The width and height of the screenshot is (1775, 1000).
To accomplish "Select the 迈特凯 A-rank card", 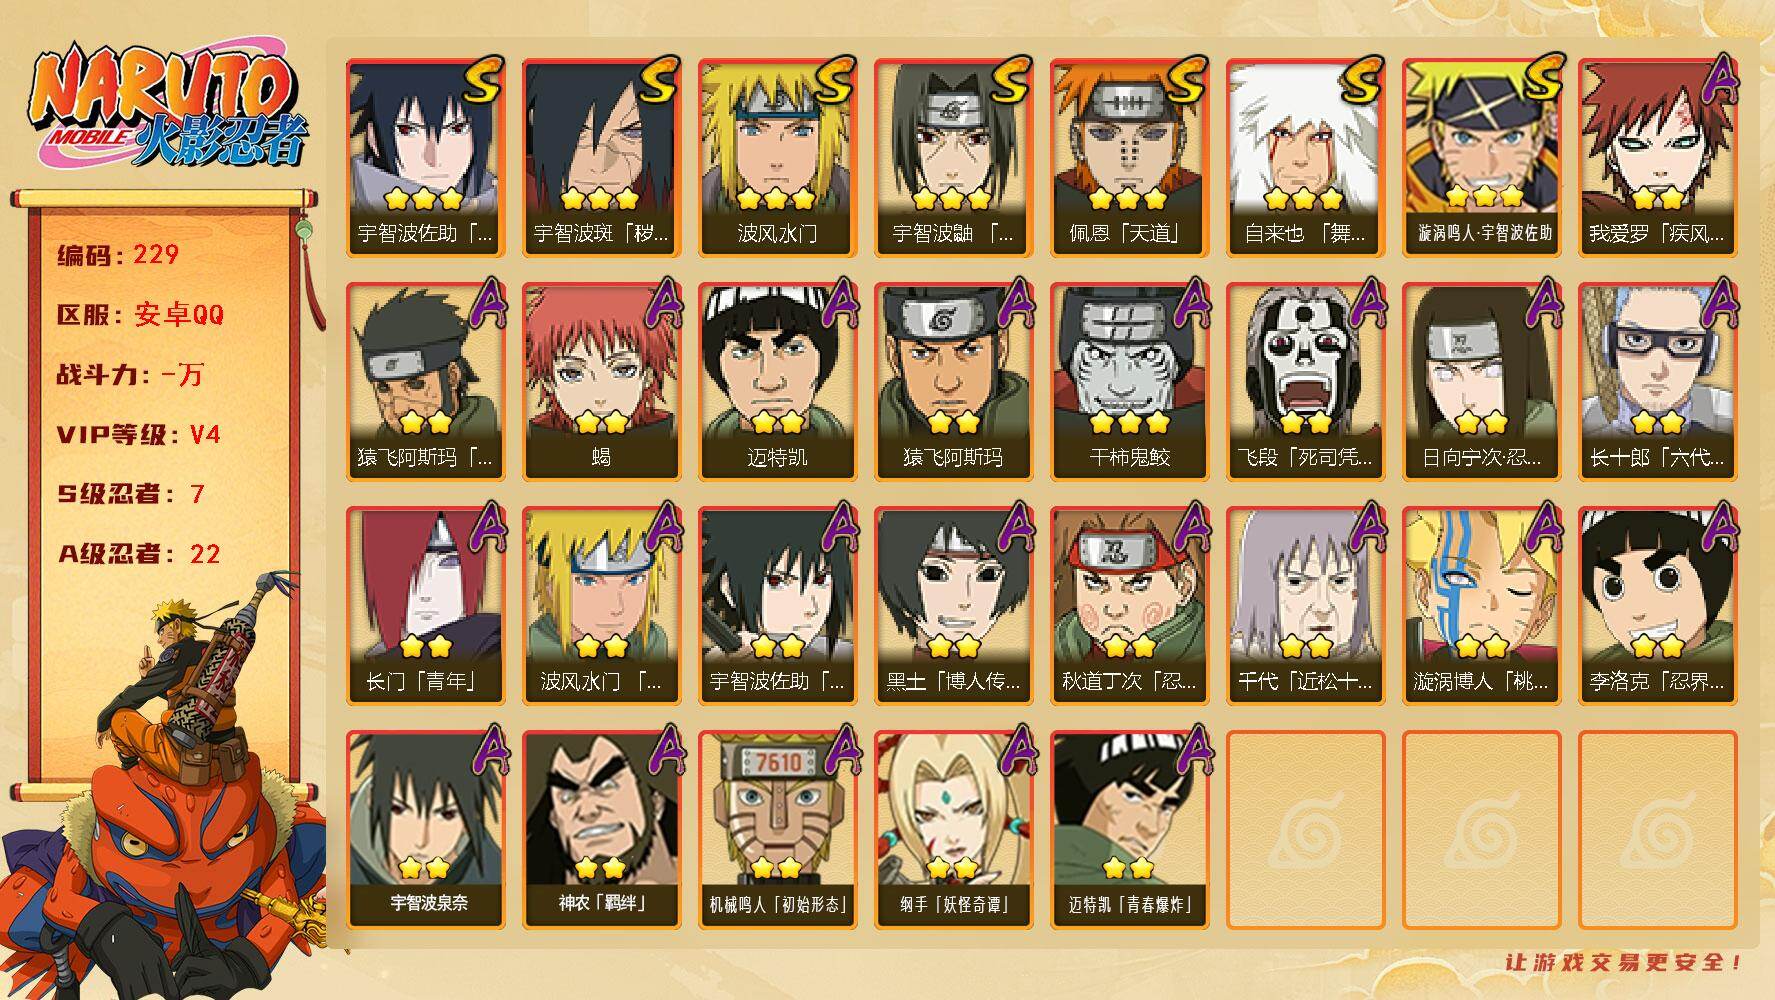I will (x=777, y=381).
